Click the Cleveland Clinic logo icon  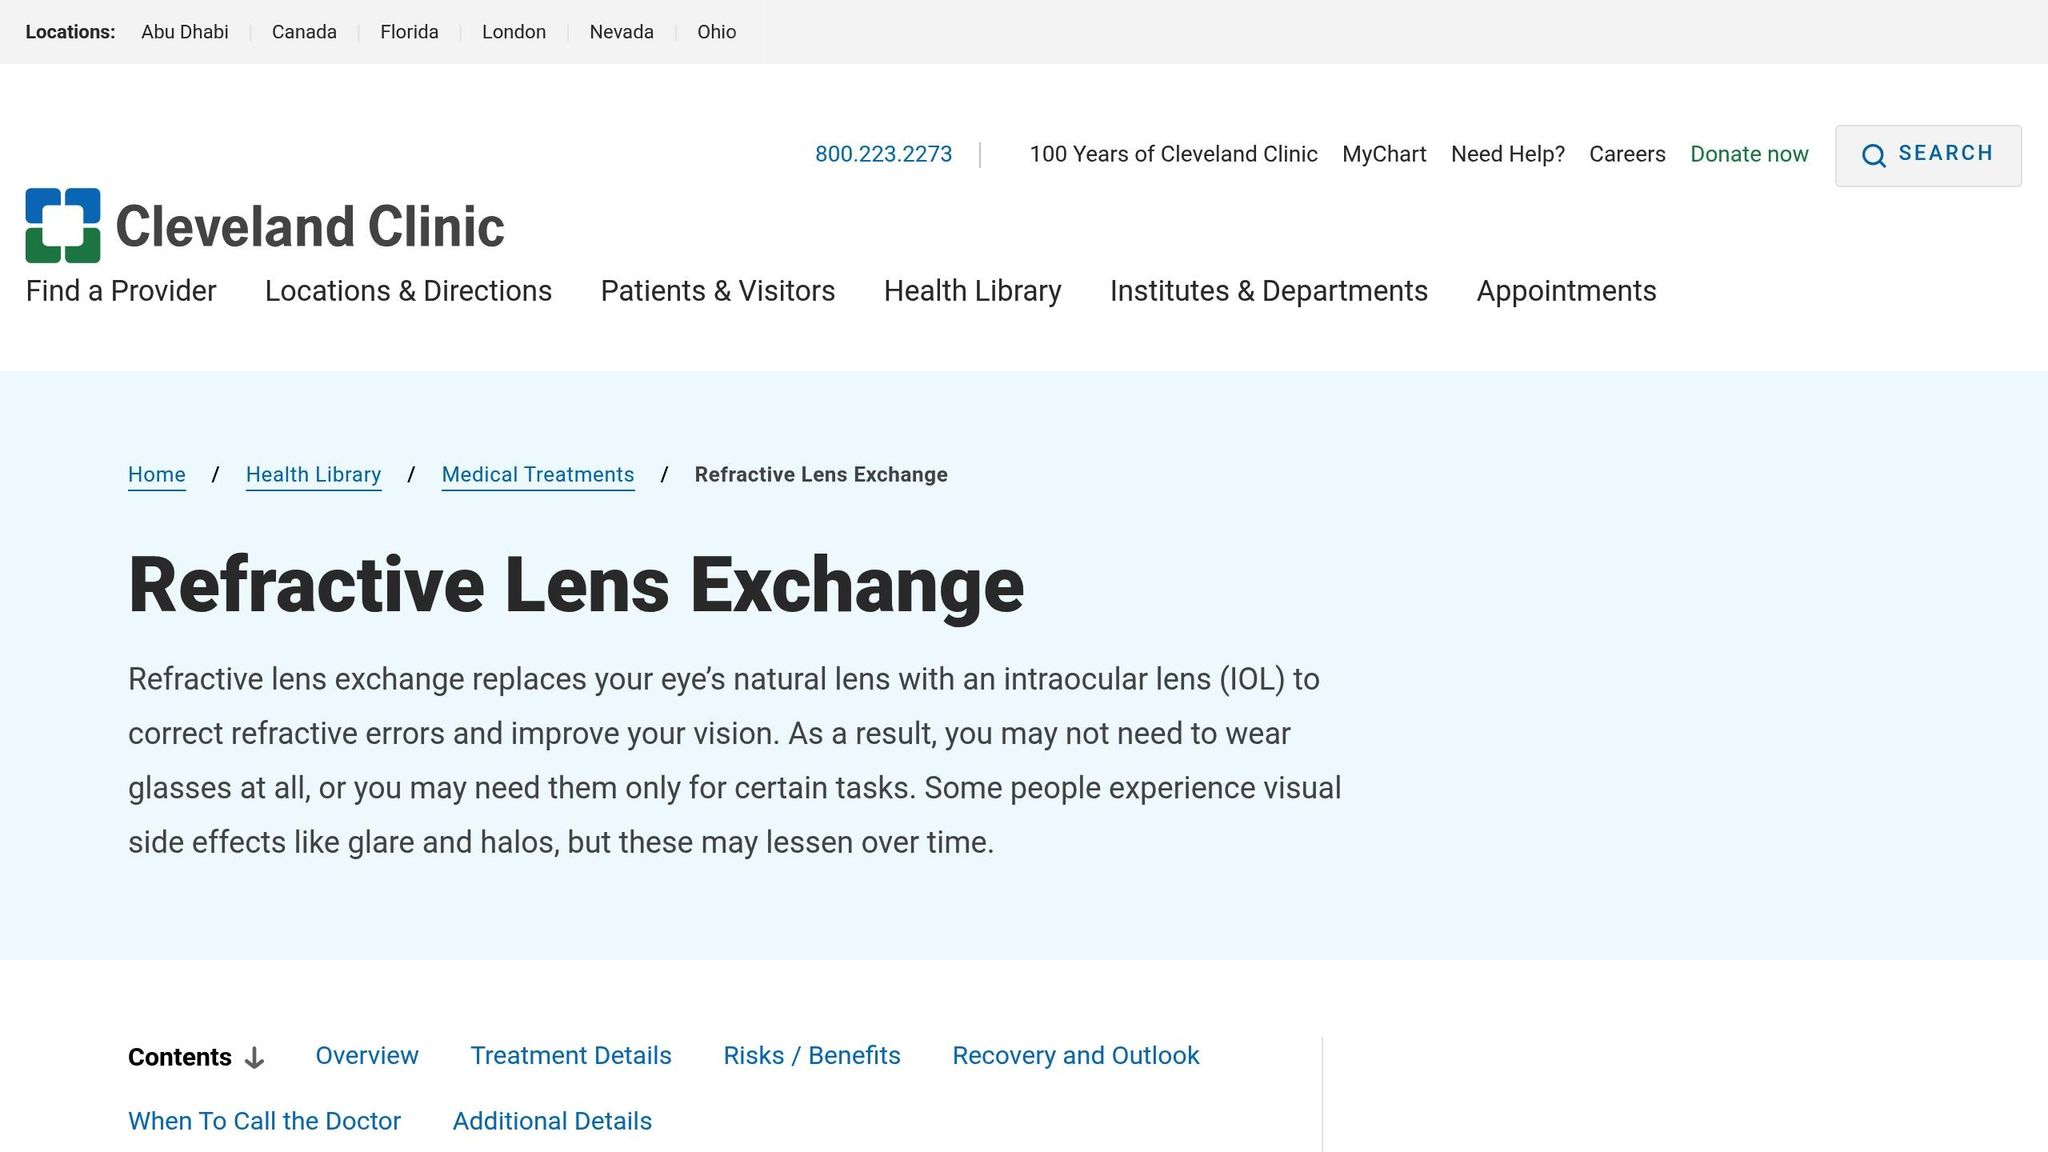click(x=63, y=225)
